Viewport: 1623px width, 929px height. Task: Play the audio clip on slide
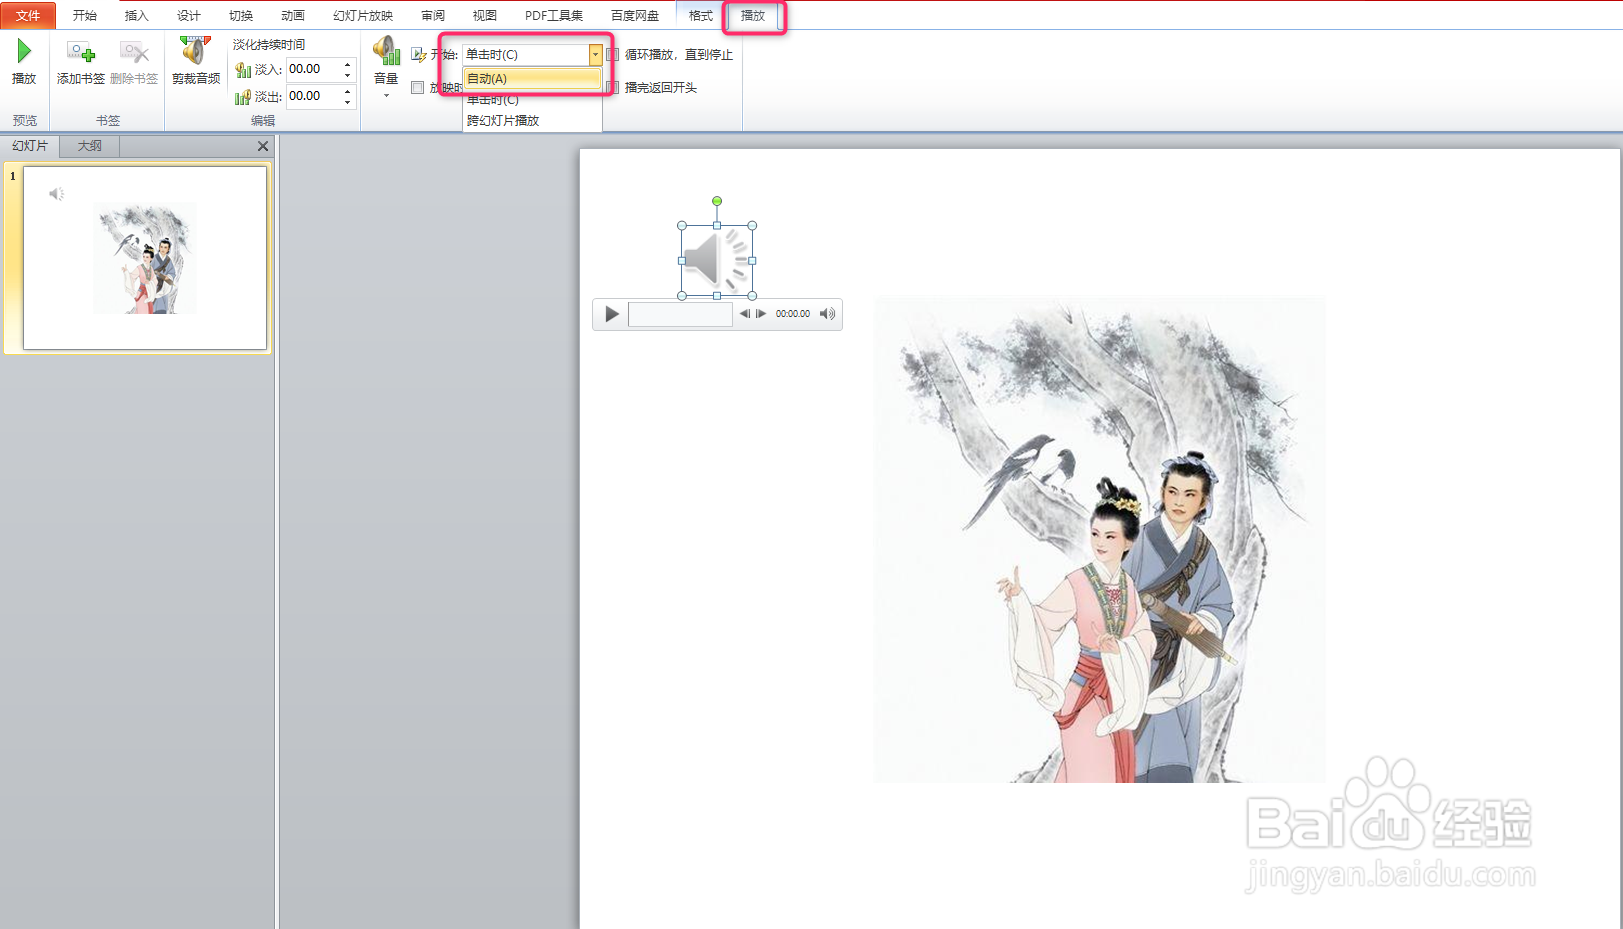click(612, 314)
